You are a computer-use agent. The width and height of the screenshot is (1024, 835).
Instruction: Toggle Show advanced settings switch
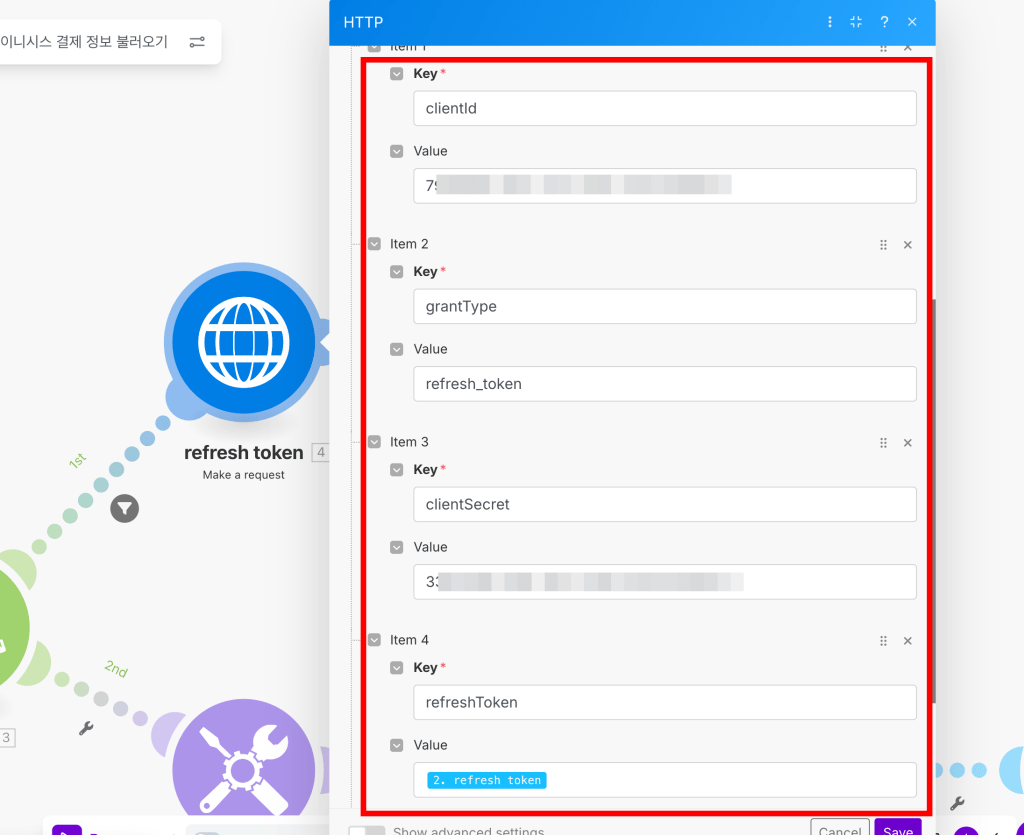click(366, 831)
